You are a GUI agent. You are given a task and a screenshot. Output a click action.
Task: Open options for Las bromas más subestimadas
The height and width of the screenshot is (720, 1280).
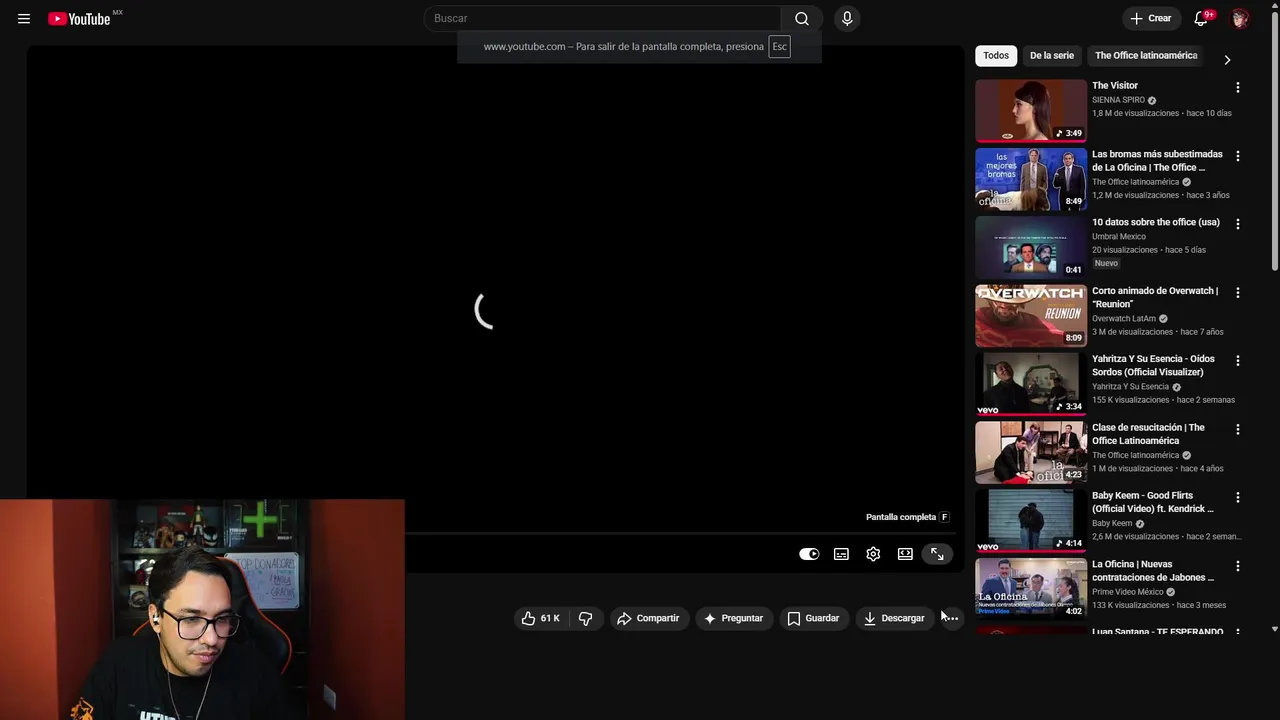click(1238, 156)
